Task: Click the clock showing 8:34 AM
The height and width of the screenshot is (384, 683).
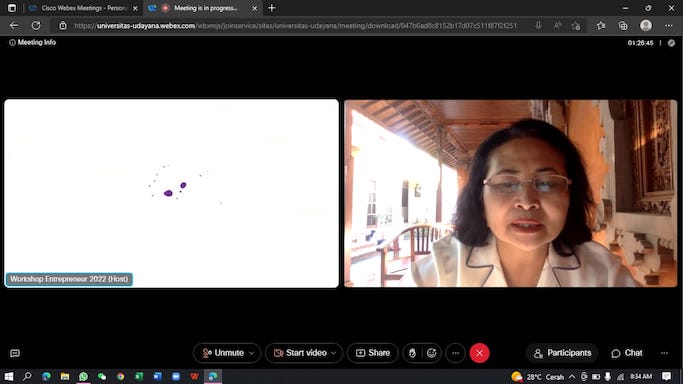Action: (x=641, y=376)
